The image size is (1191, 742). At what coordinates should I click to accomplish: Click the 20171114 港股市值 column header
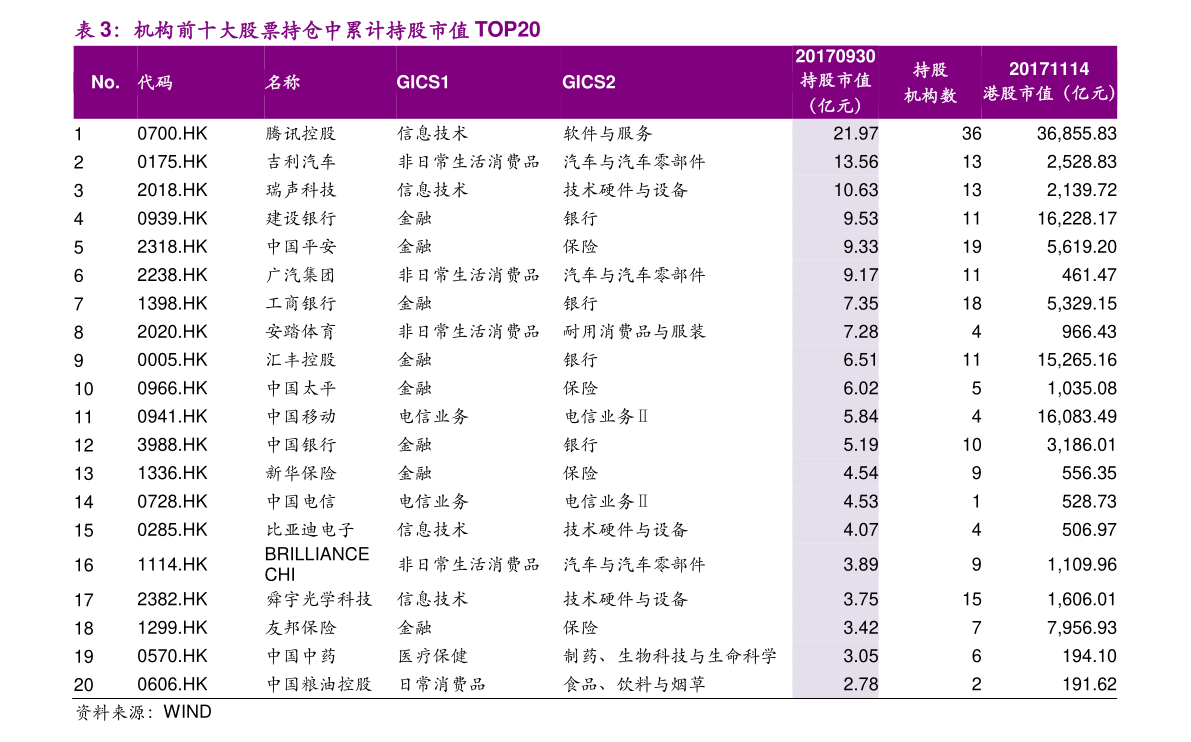click(x=1049, y=81)
